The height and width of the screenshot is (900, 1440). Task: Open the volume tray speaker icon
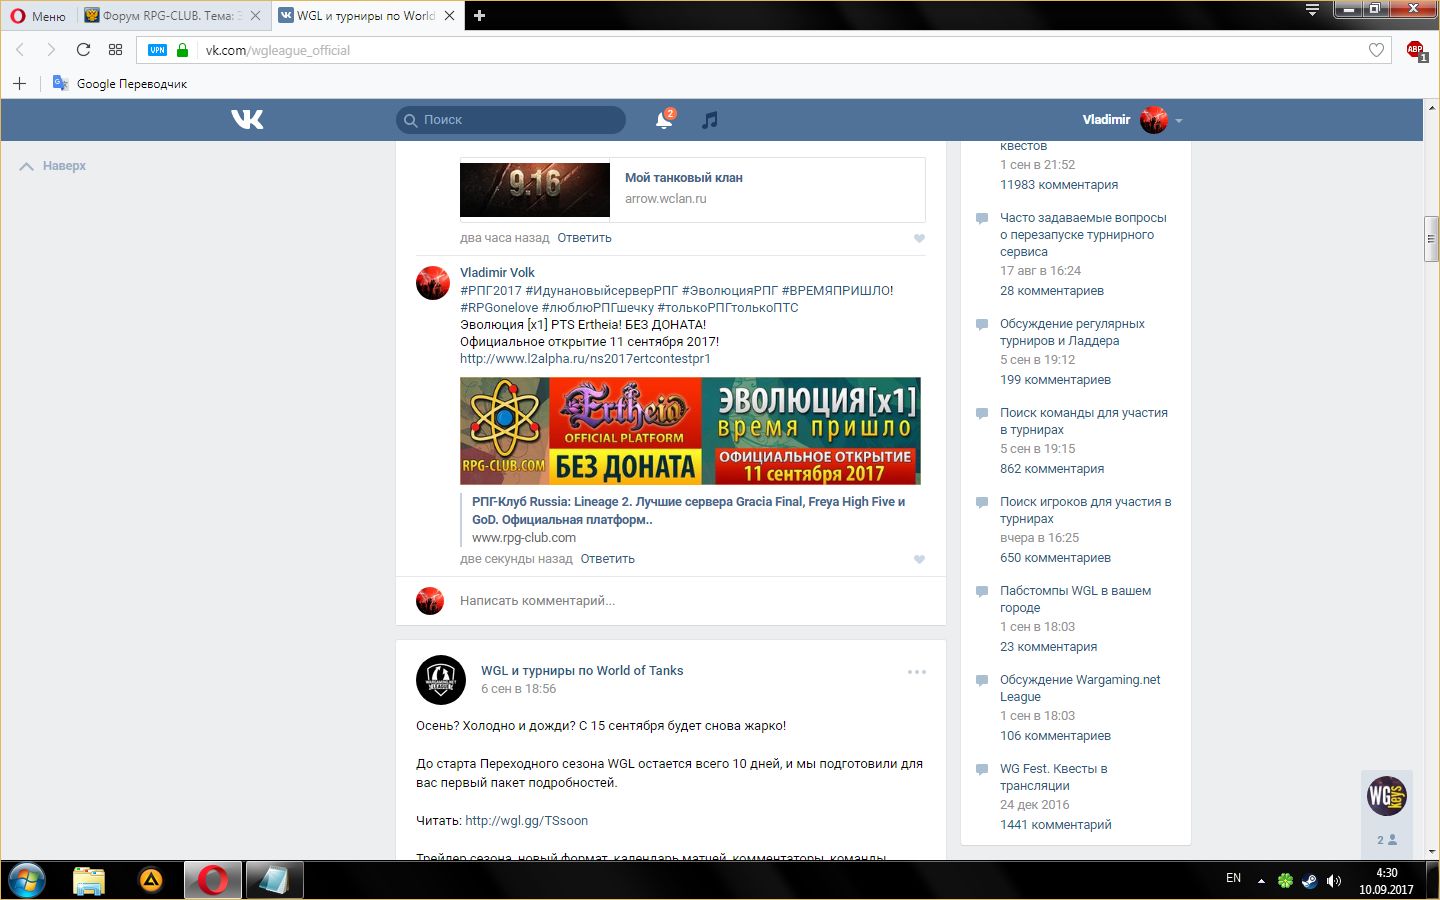pos(1333,881)
